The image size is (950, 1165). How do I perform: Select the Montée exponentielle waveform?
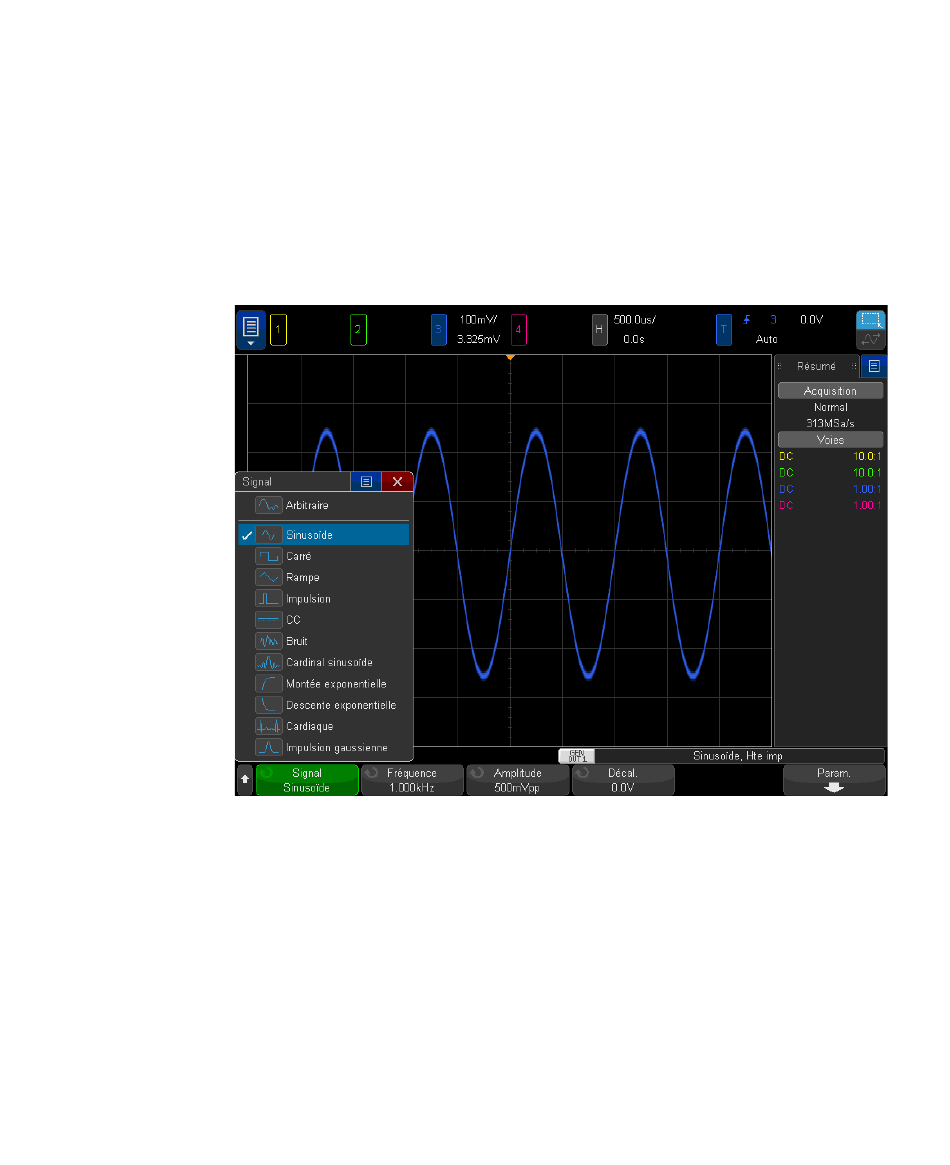[x=324, y=684]
